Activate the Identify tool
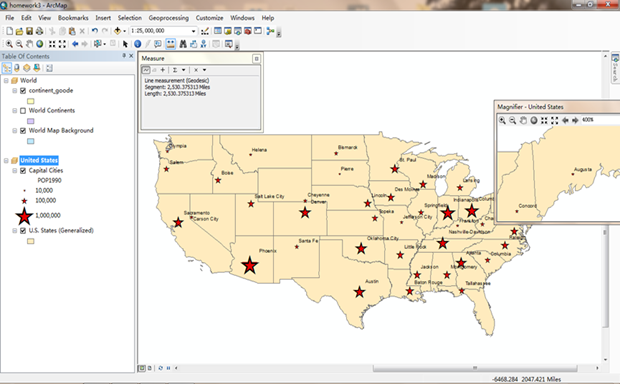The image size is (620, 384). pyautogui.click(x=138, y=44)
